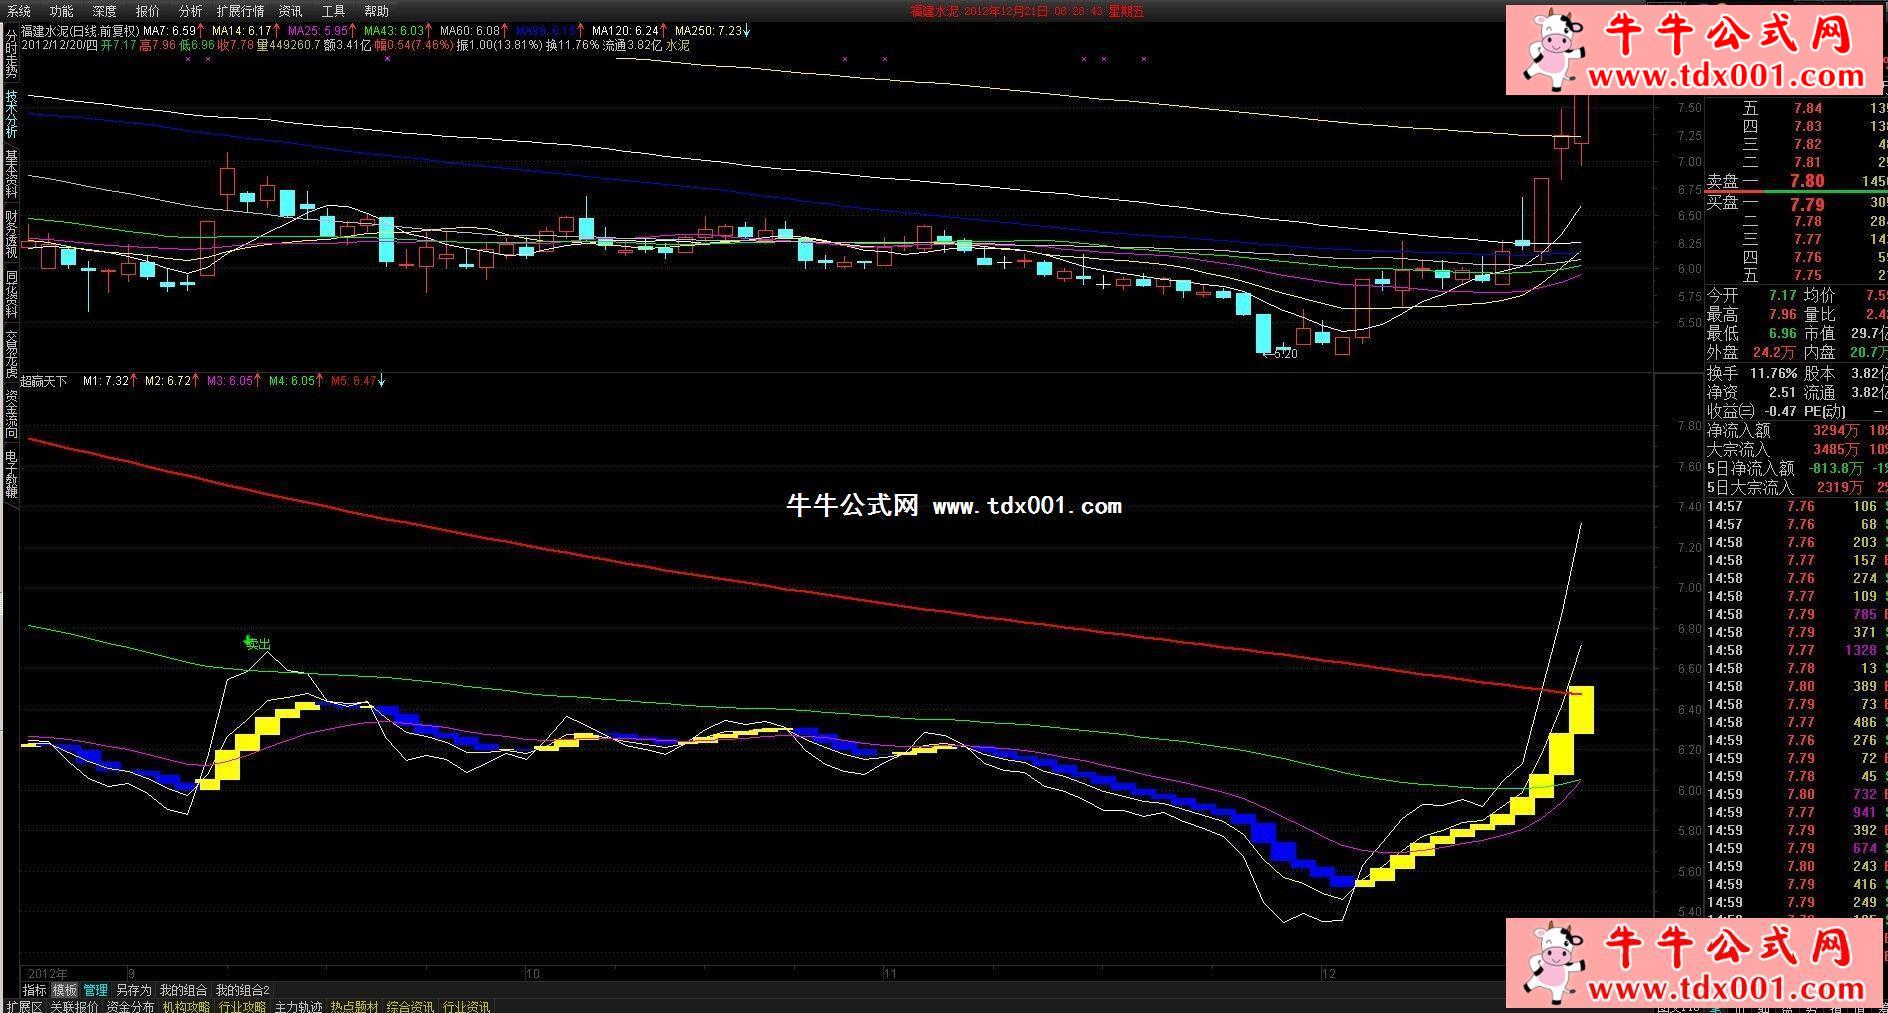Select the 模板 tab at bottom
Screen dimensions: 1888x1013
tap(64, 990)
